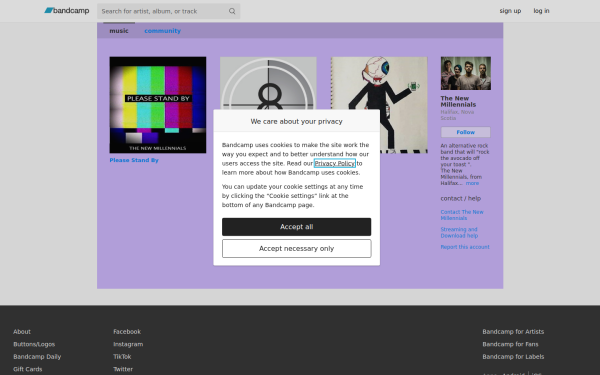Viewport: 600px width, 375px height.
Task: Click Contact The New Millennials link
Action: click(462, 215)
